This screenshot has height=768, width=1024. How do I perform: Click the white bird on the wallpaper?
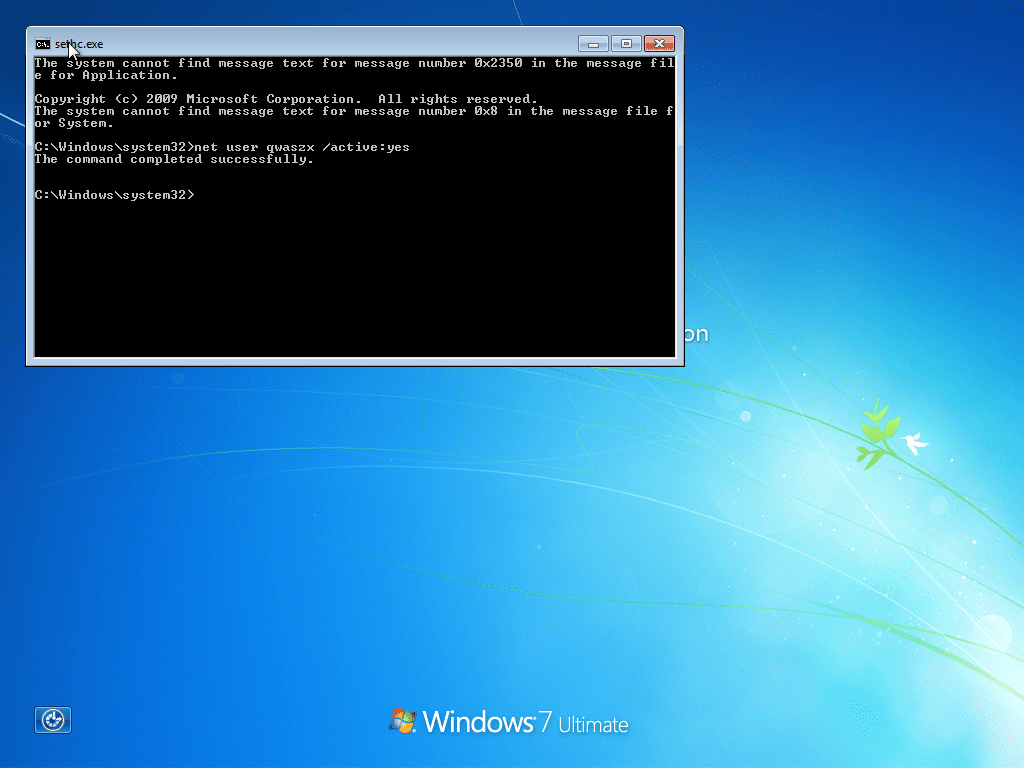pyautogui.click(x=916, y=442)
